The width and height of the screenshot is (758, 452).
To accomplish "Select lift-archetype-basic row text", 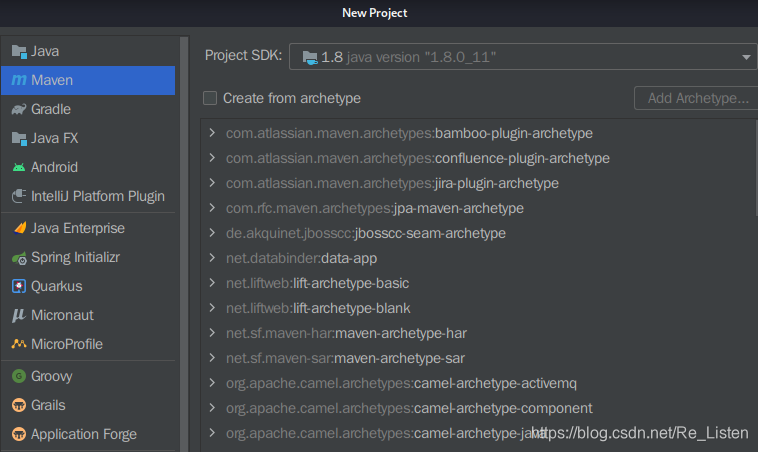I will 318,283.
